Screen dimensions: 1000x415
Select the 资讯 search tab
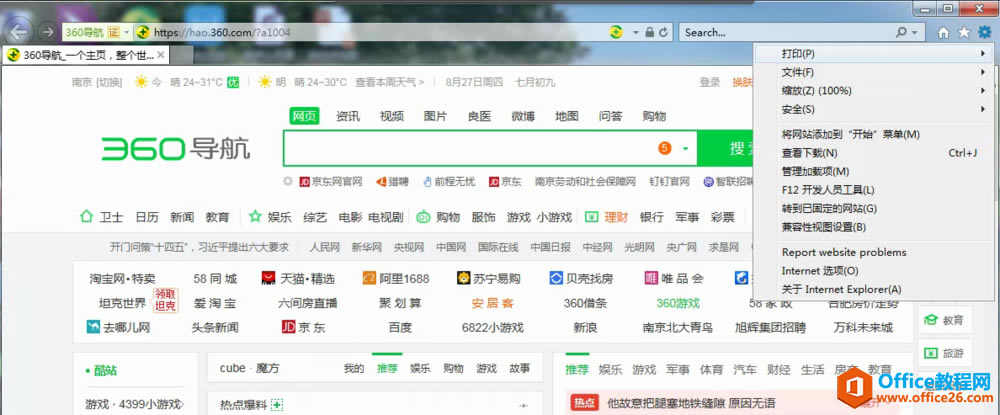348,116
